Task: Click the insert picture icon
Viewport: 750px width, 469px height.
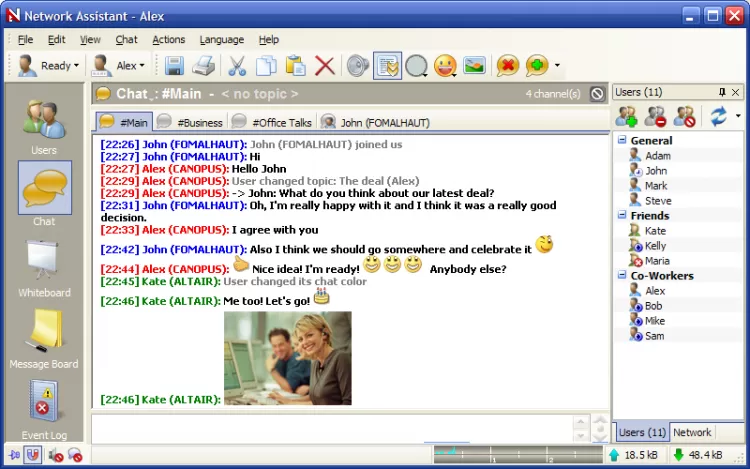Action: click(x=474, y=66)
